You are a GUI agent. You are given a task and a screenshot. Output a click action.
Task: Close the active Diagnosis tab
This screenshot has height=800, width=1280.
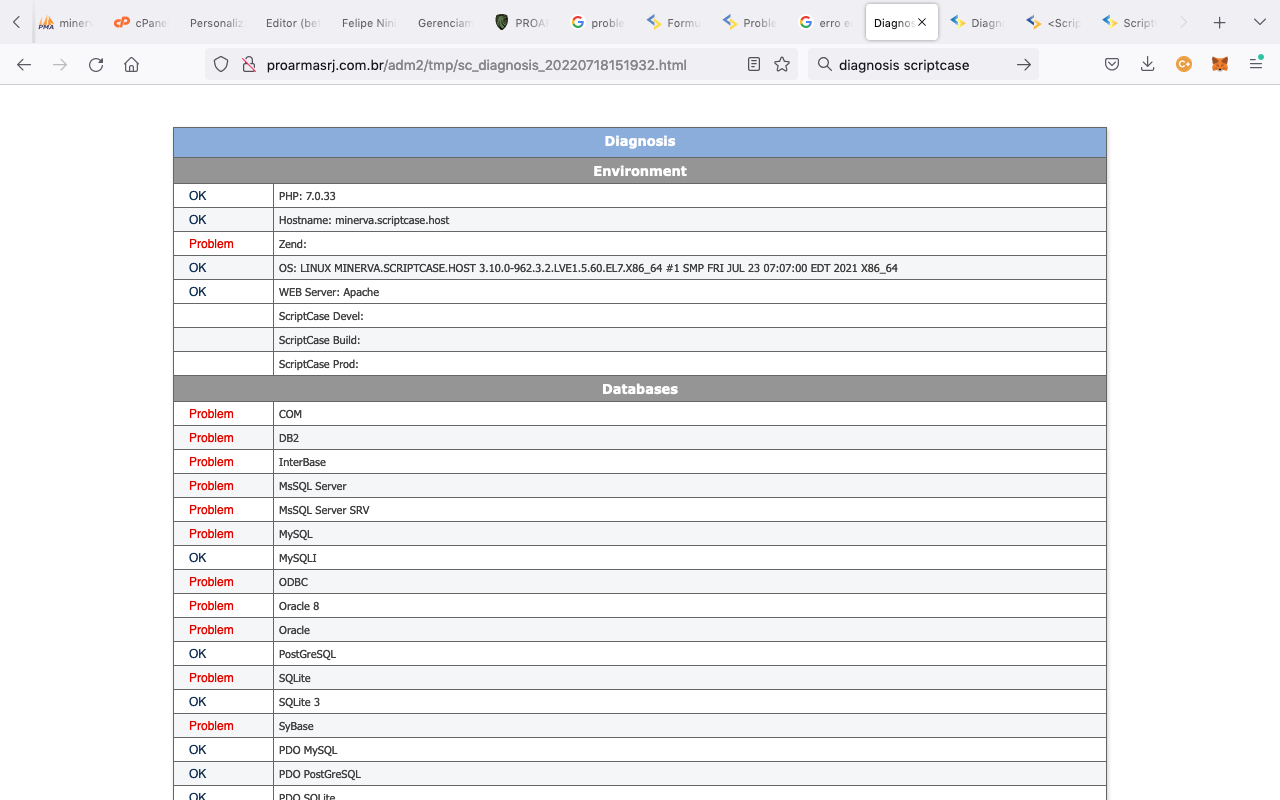coord(922,22)
